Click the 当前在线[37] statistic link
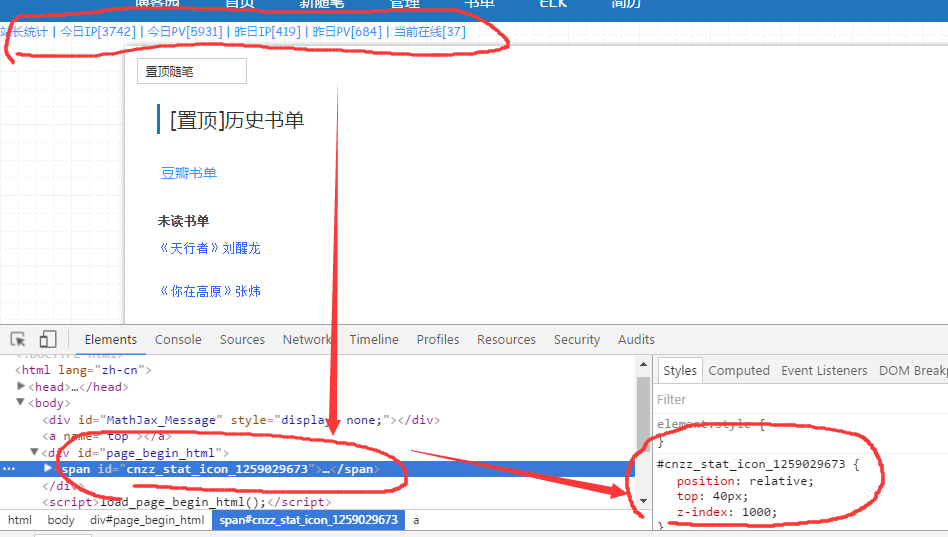The width and height of the screenshot is (948, 537). (x=430, y=31)
